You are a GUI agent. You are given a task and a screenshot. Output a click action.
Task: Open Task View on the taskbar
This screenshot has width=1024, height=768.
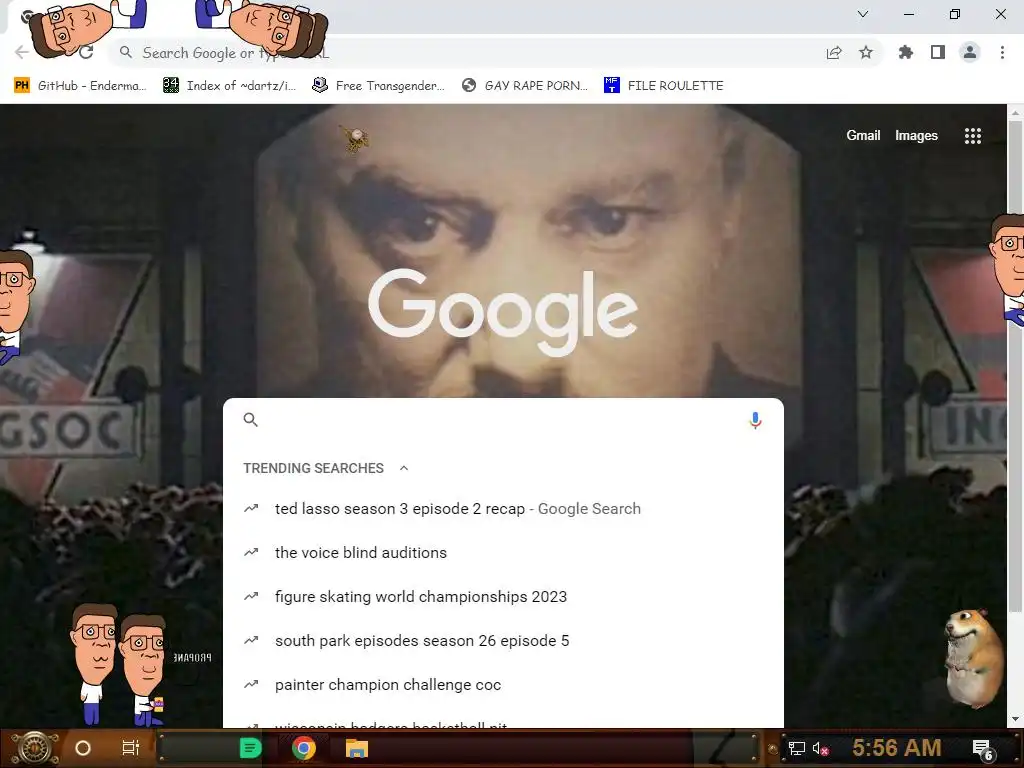click(x=131, y=748)
